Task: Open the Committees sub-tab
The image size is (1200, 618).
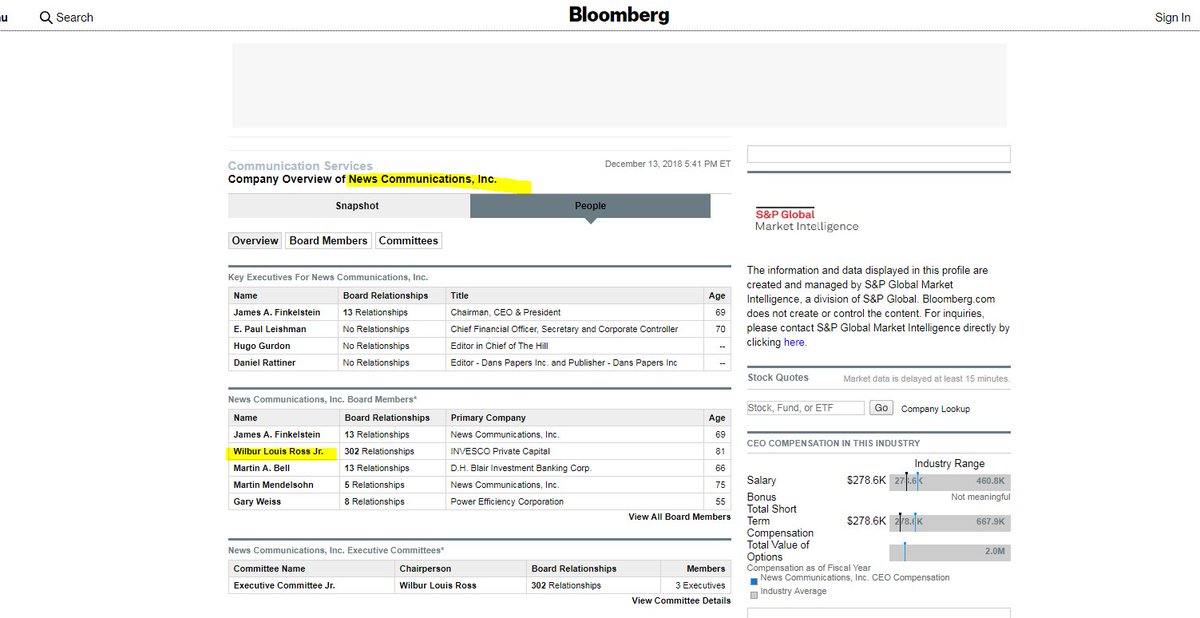Action: 408,241
